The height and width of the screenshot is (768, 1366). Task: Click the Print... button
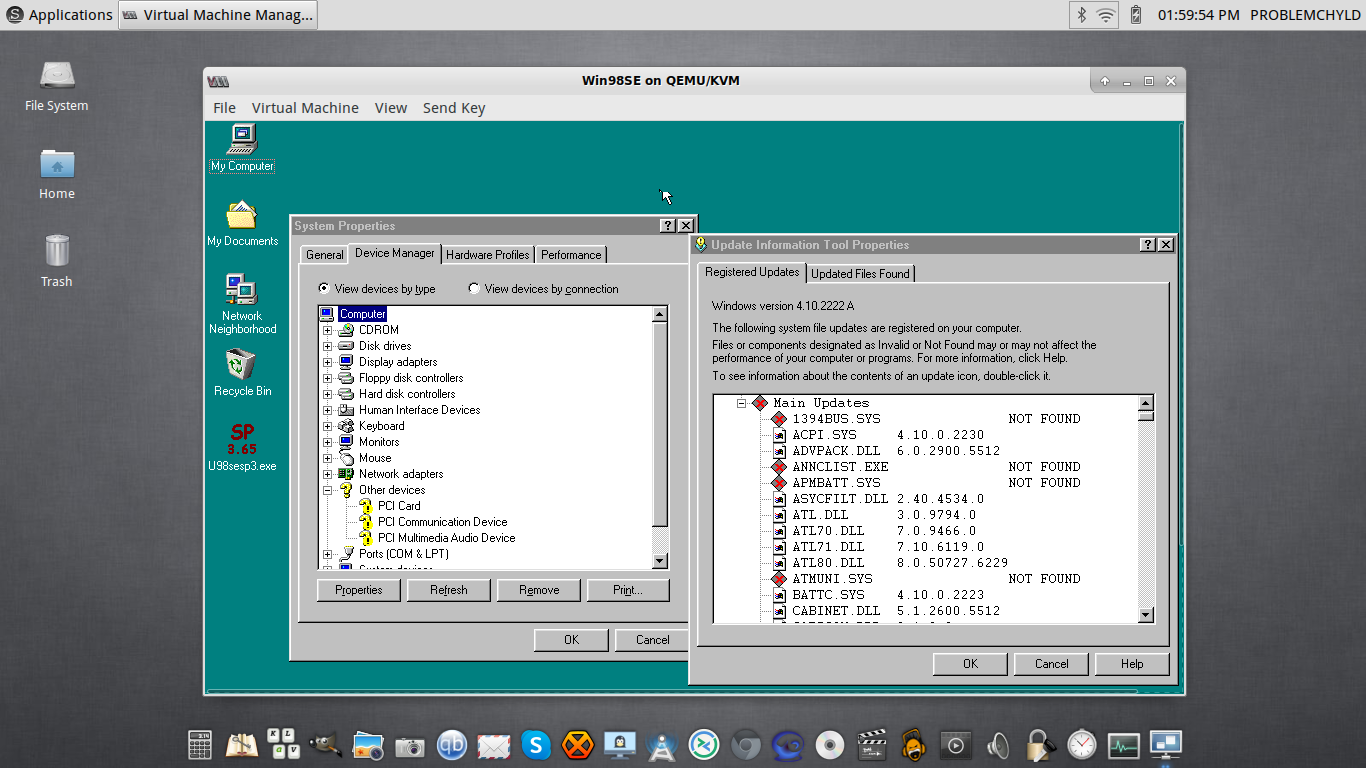tap(628, 590)
